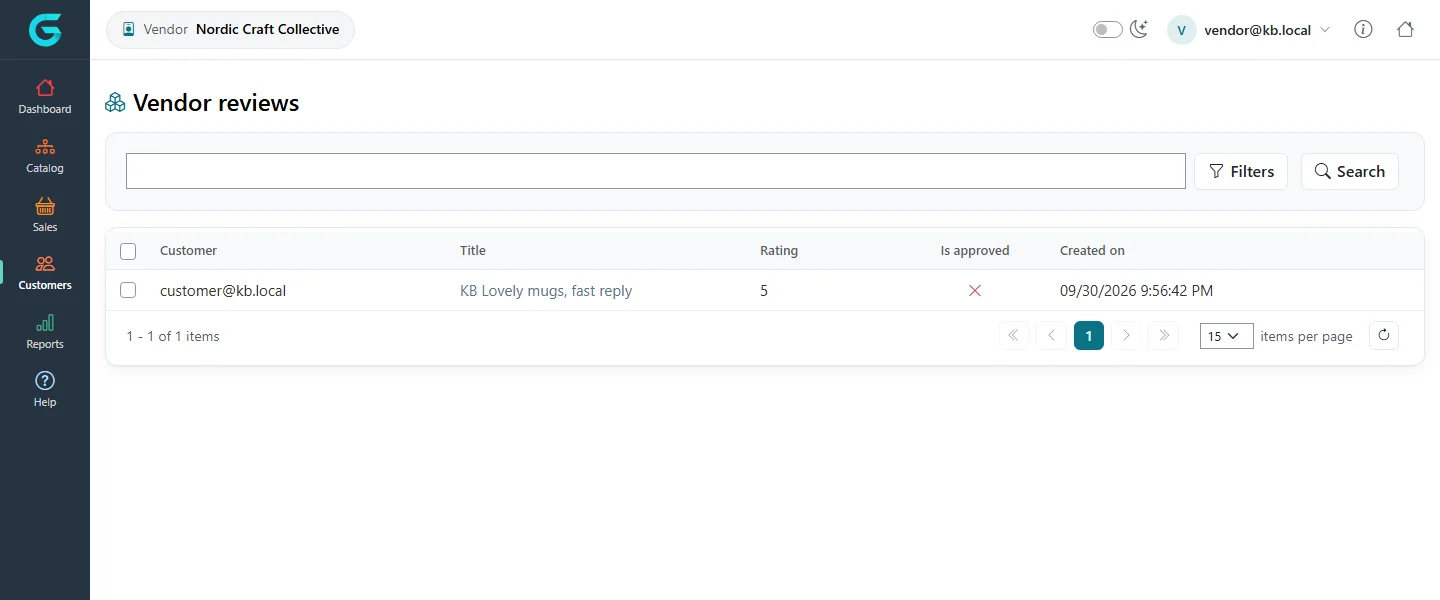The width and height of the screenshot is (1440, 600).
Task: Jump to the last page
Action: point(1163,336)
